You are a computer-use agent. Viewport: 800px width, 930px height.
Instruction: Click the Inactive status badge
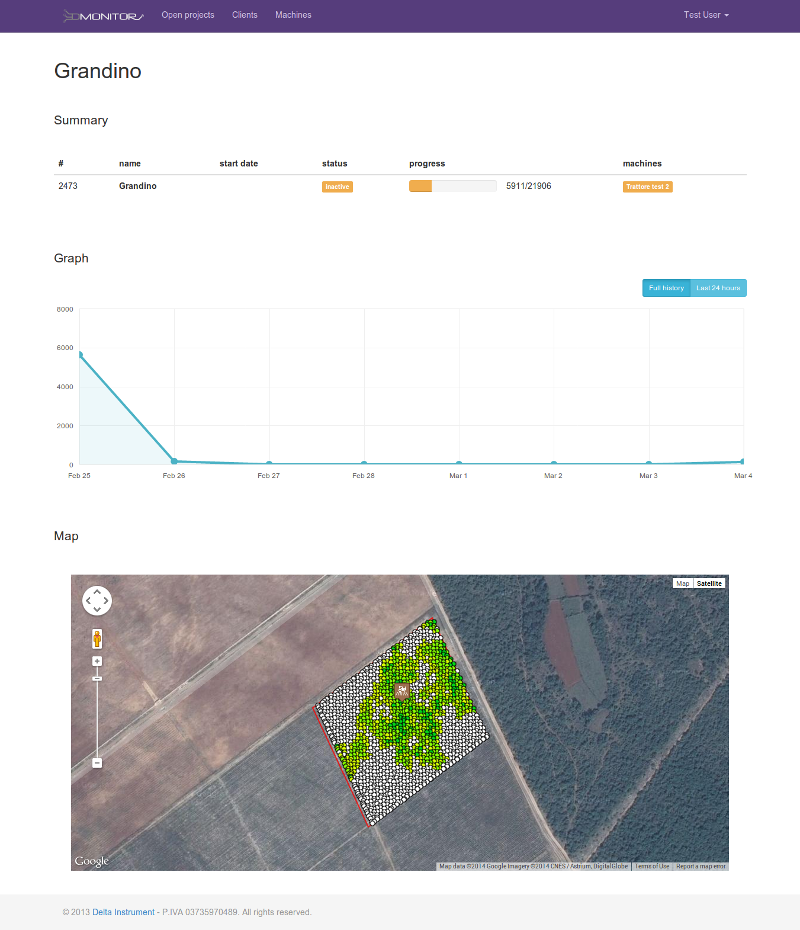point(337,187)
